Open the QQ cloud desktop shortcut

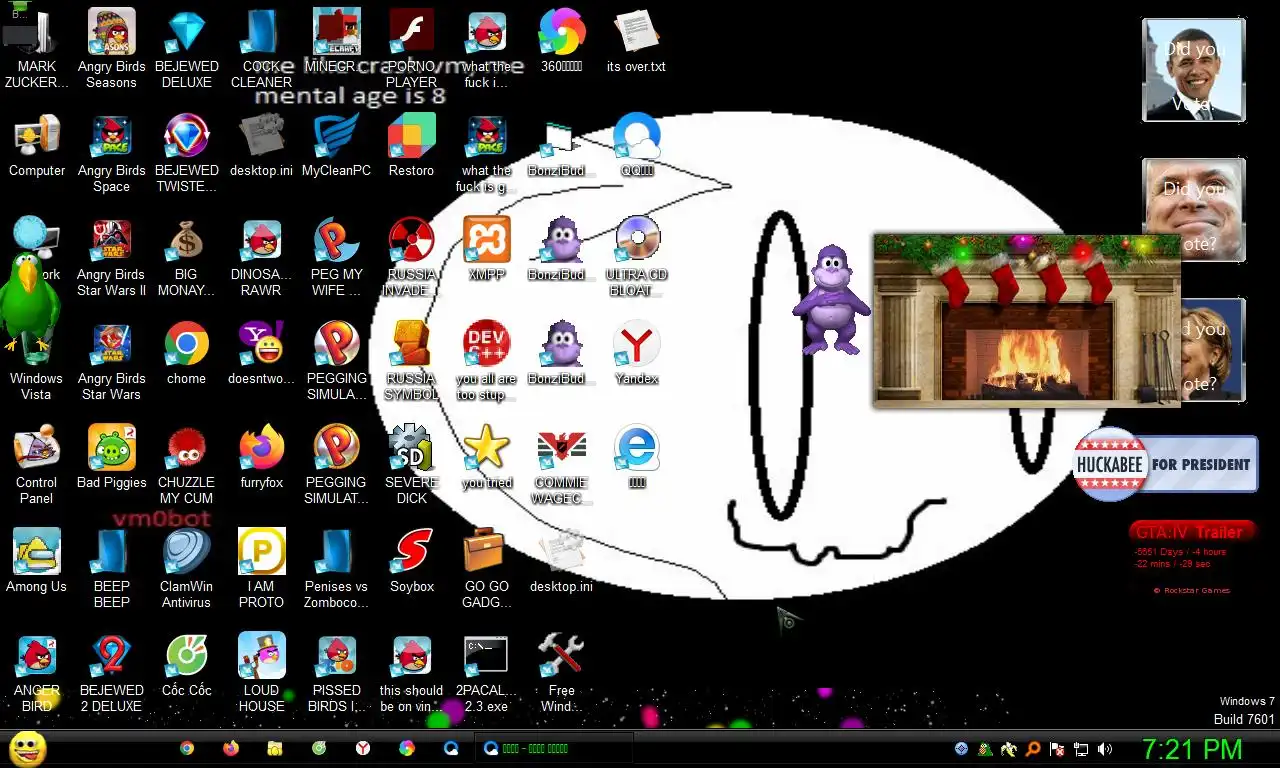(636, 146)
